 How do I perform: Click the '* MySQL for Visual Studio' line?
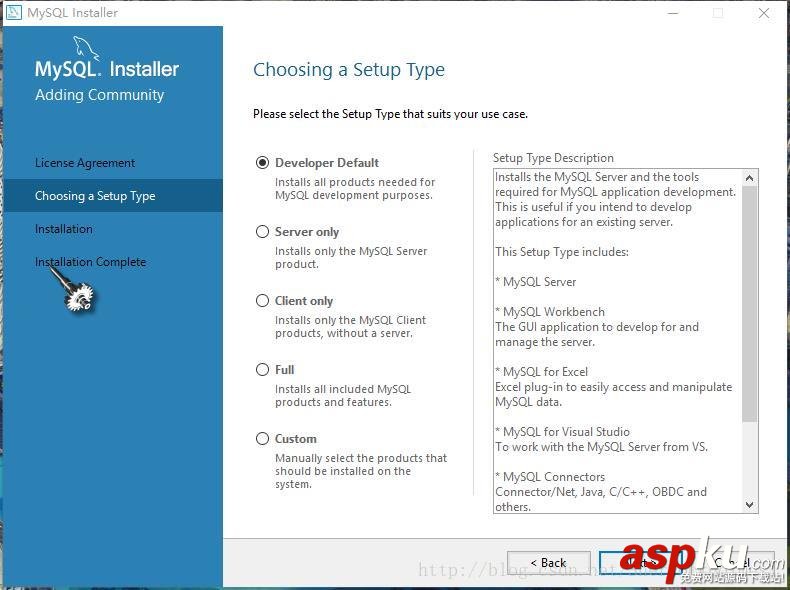pos(562,432)
